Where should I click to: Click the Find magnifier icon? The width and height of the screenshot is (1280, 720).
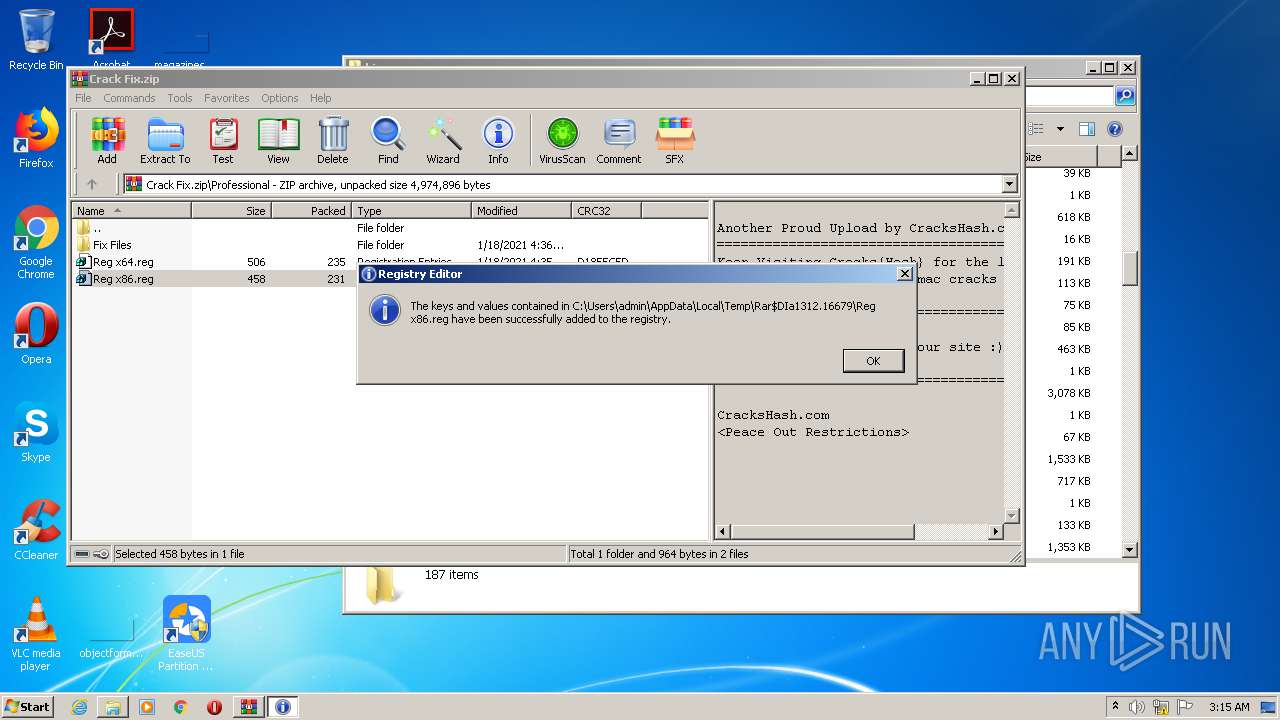coord(388,140)
